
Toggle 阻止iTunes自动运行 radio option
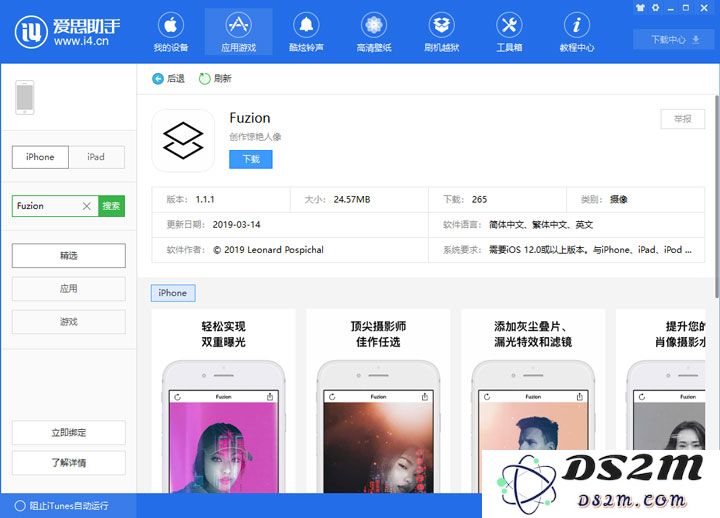pos(20,506)
